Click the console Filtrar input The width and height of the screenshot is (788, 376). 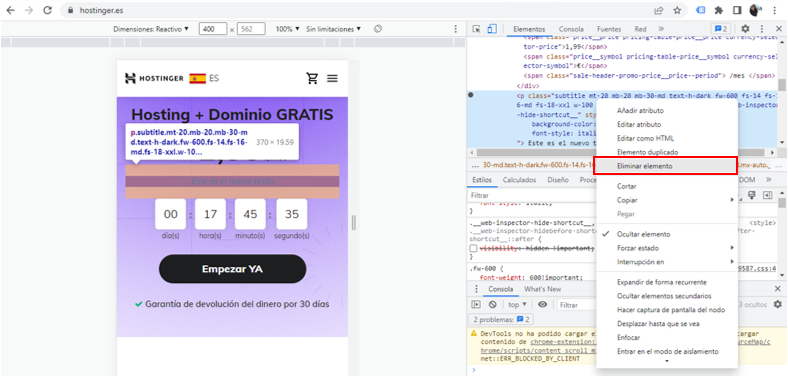click(577, 305)
